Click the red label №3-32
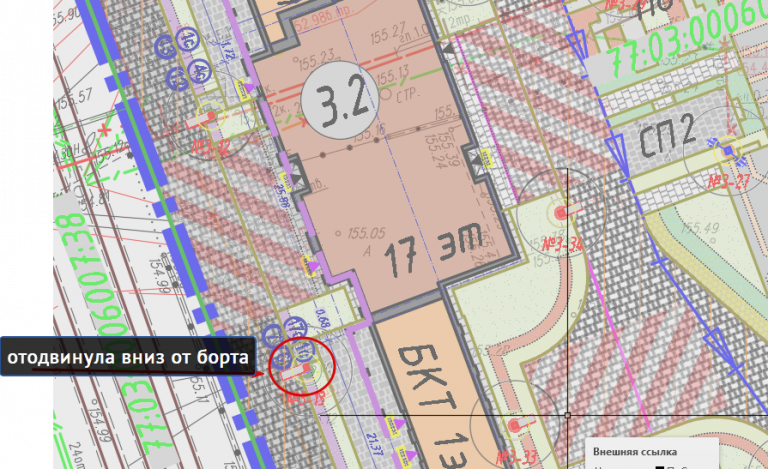The height and width of the screenshot is (469, 768). 210,146
